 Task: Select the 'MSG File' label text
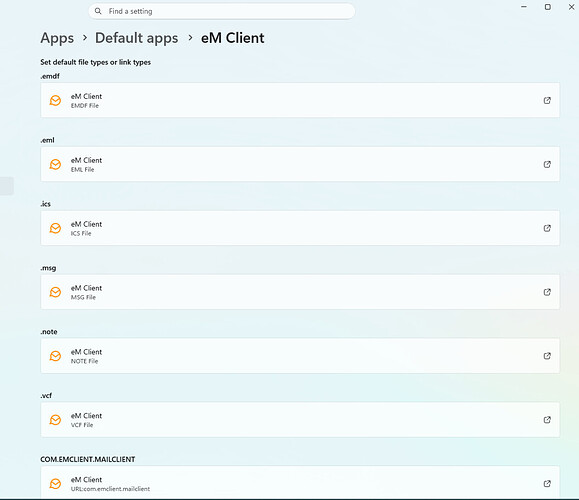tap(83, 297)
